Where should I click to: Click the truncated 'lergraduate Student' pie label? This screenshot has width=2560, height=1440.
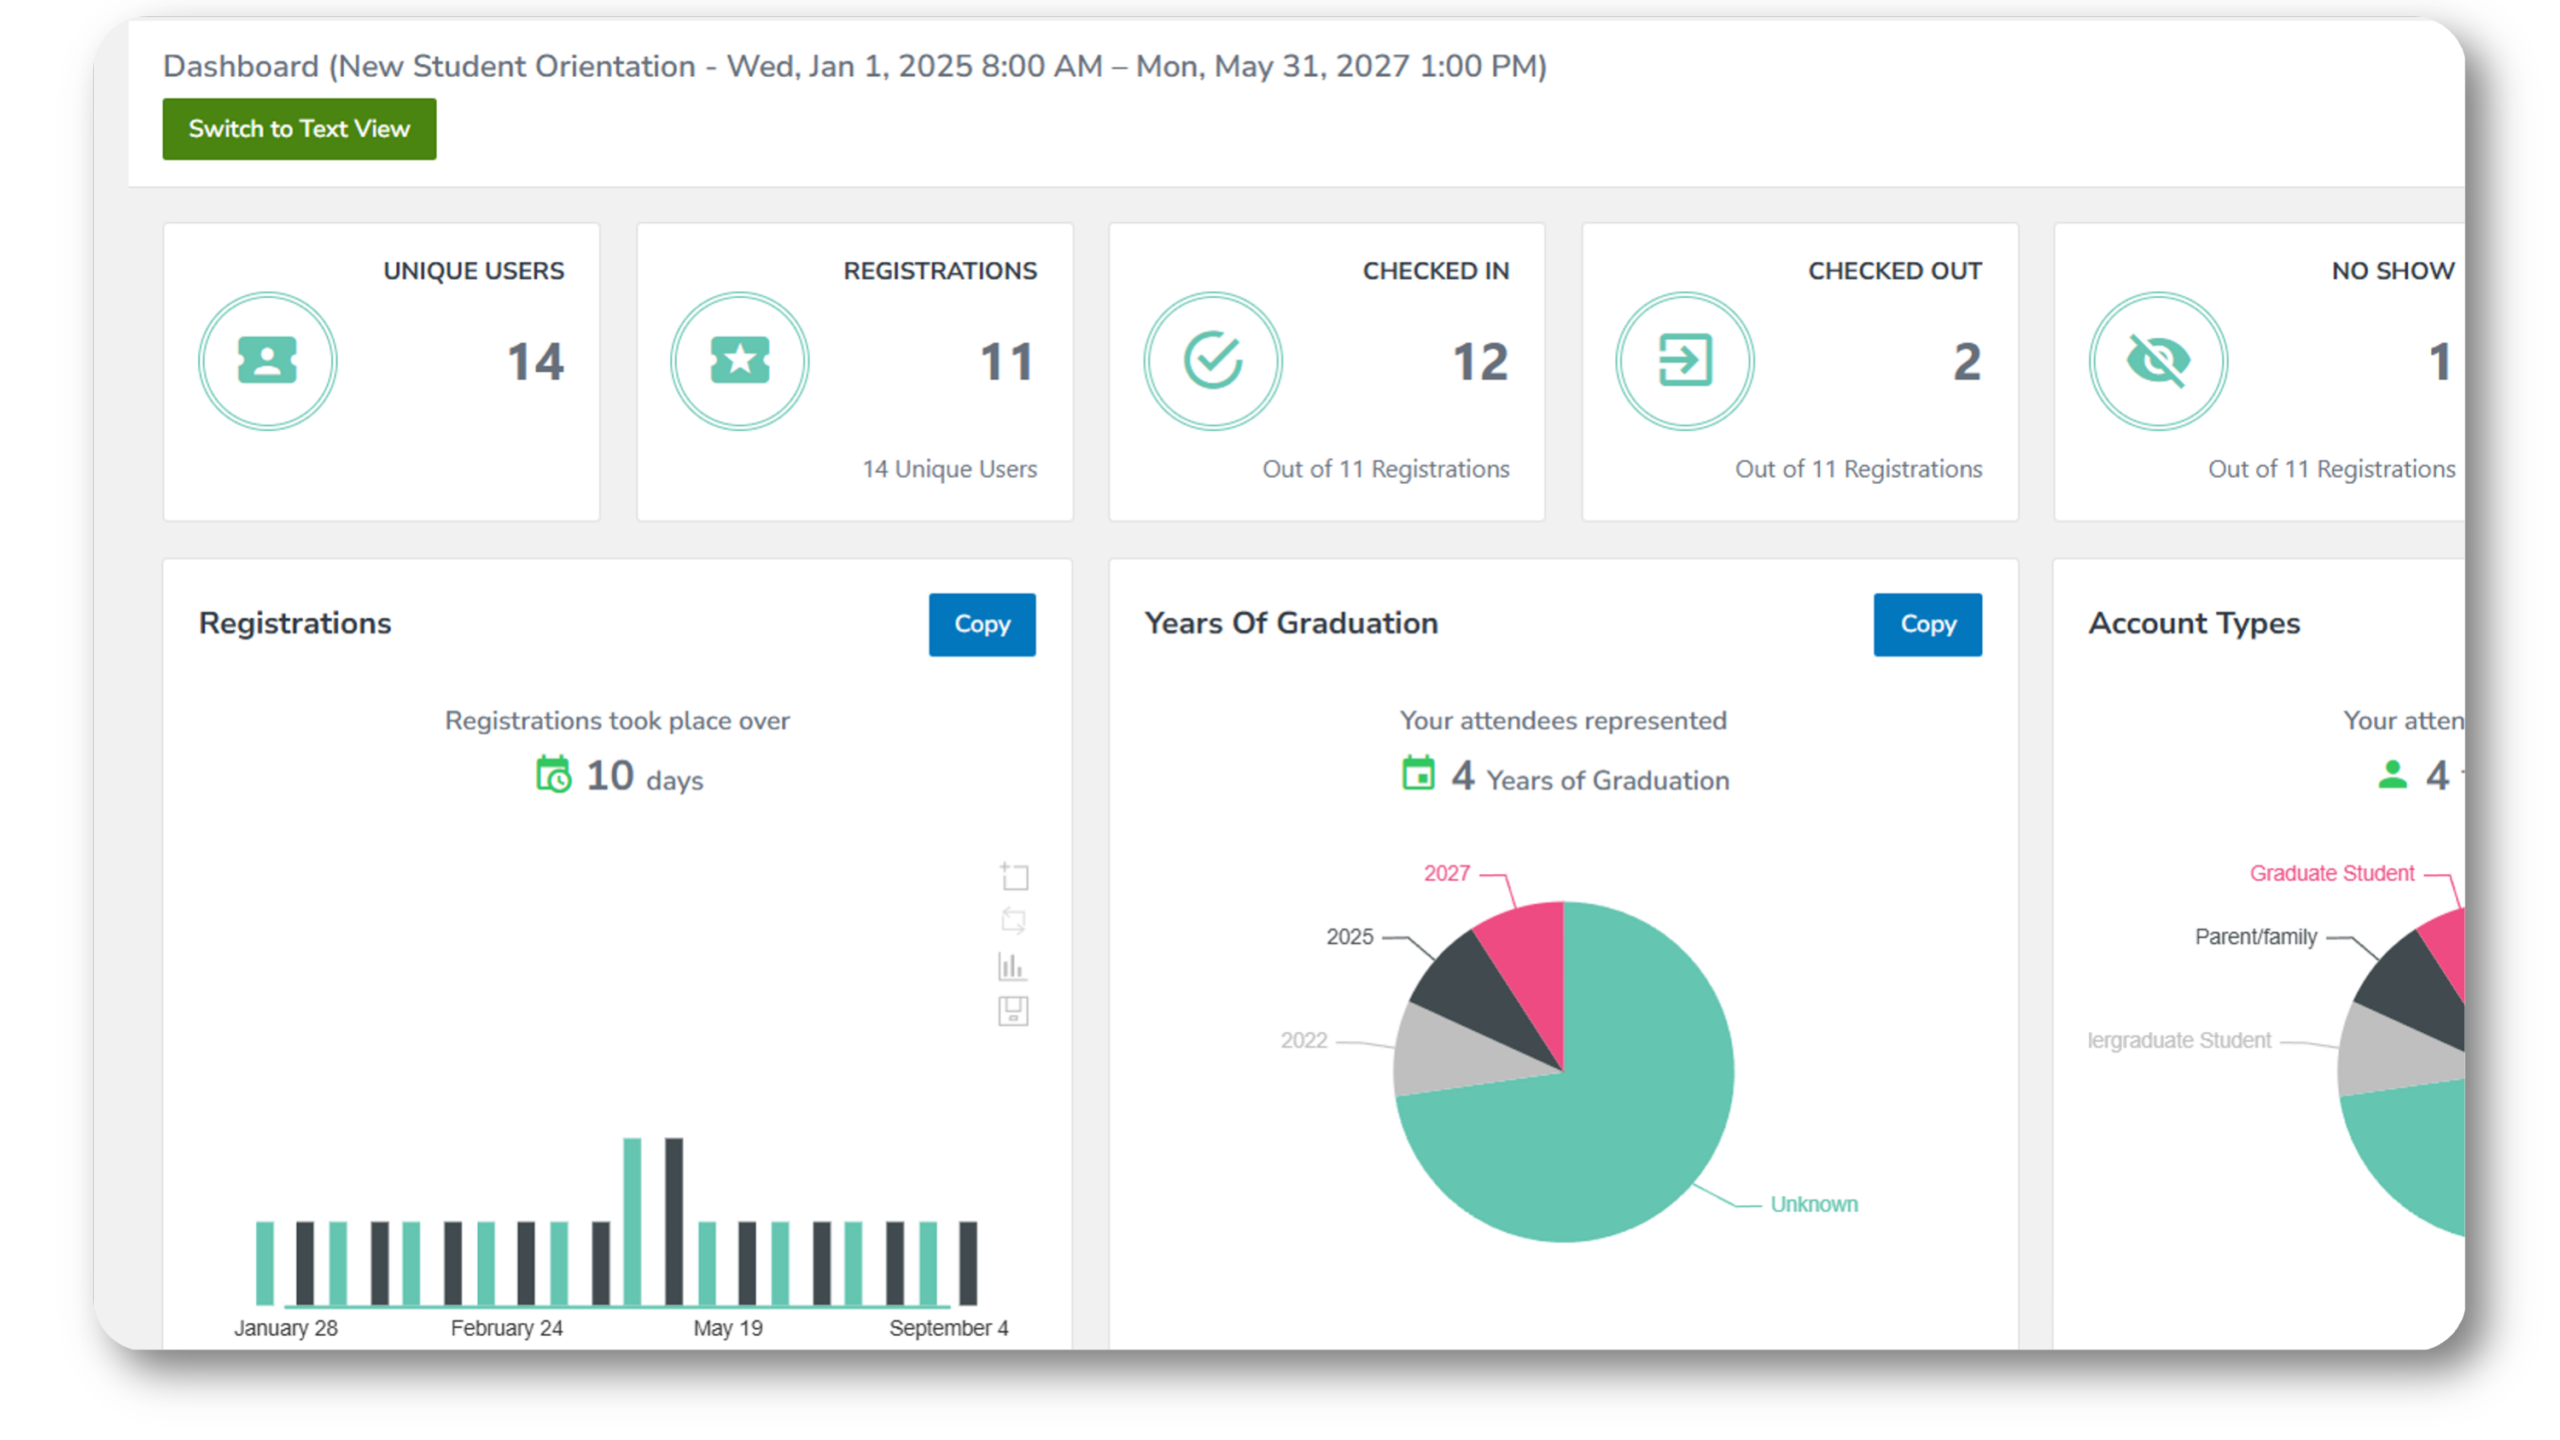[x=2179, y=1041]
